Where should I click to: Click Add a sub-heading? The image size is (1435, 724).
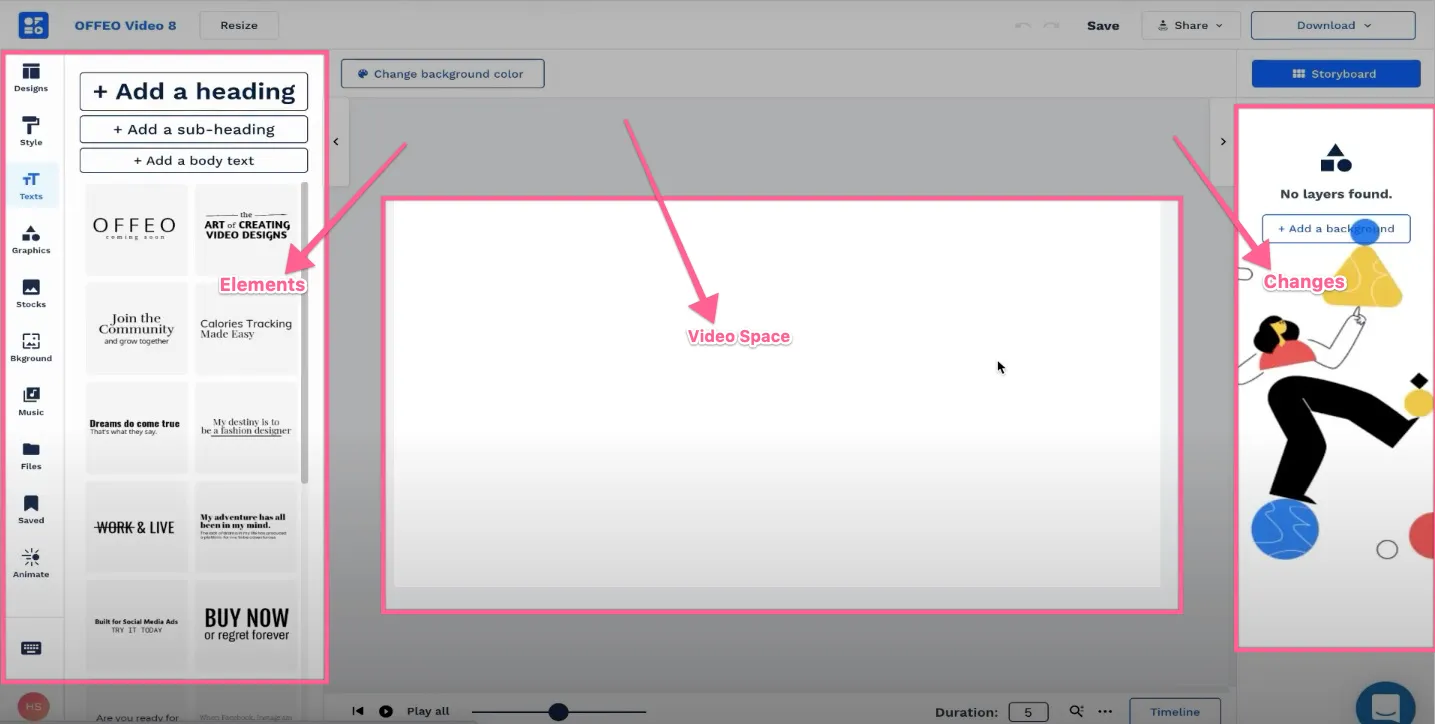[x=194, y=129]
